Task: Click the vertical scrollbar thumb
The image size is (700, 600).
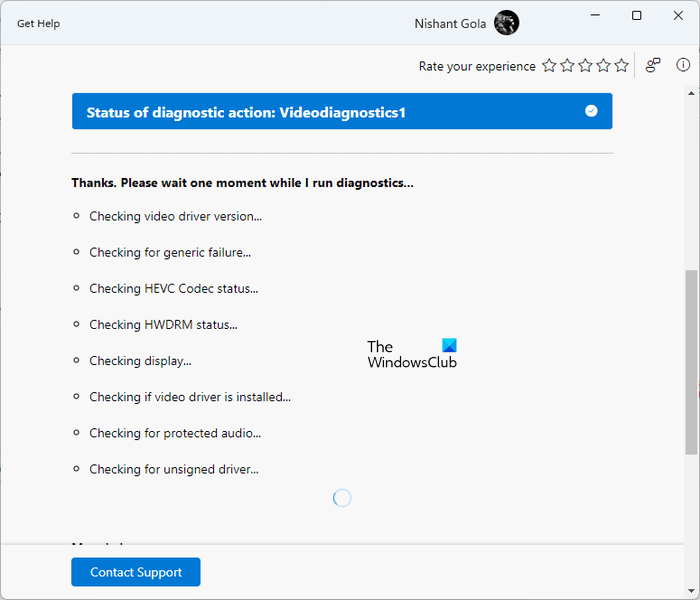Action: [x=692, y=362]
